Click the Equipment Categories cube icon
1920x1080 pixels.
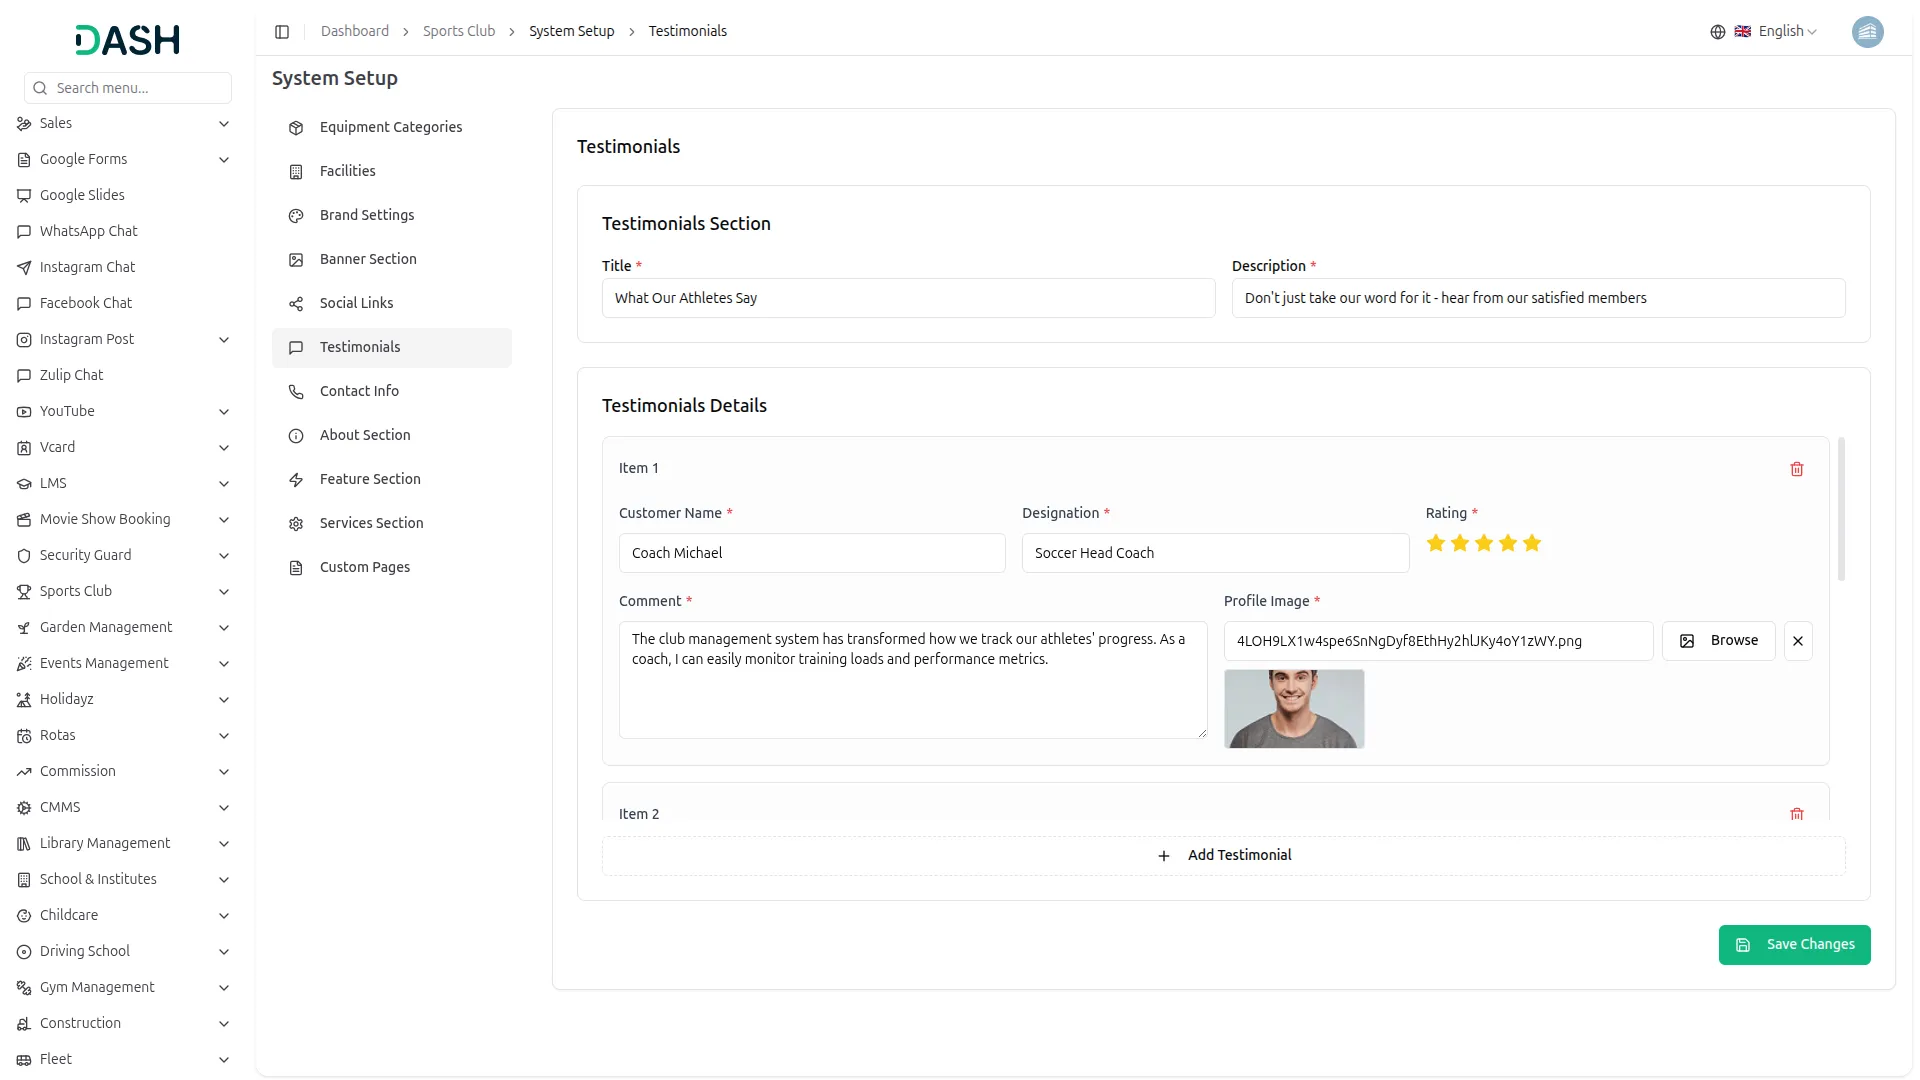point(296,128)
